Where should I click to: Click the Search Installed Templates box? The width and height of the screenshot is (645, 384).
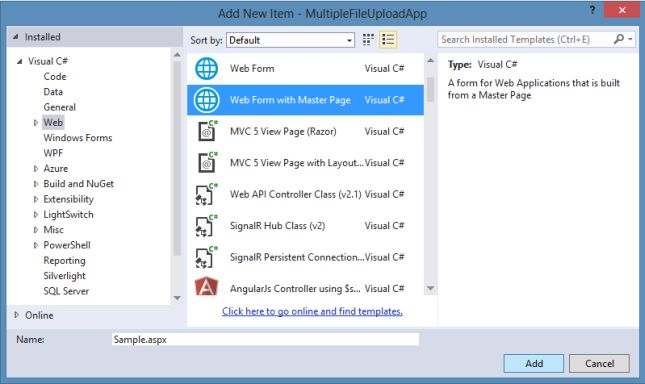point(525,39)
